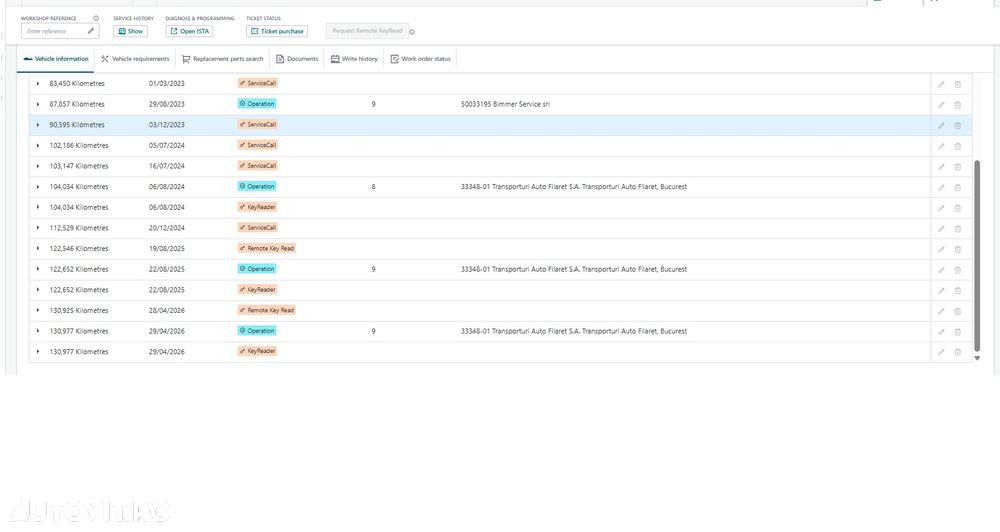This screenshot has width=1000, height=532.
Task: Expand the 05/07/2024 ServiceCall row
Action: pyautogui.click(x=38, y=145)
